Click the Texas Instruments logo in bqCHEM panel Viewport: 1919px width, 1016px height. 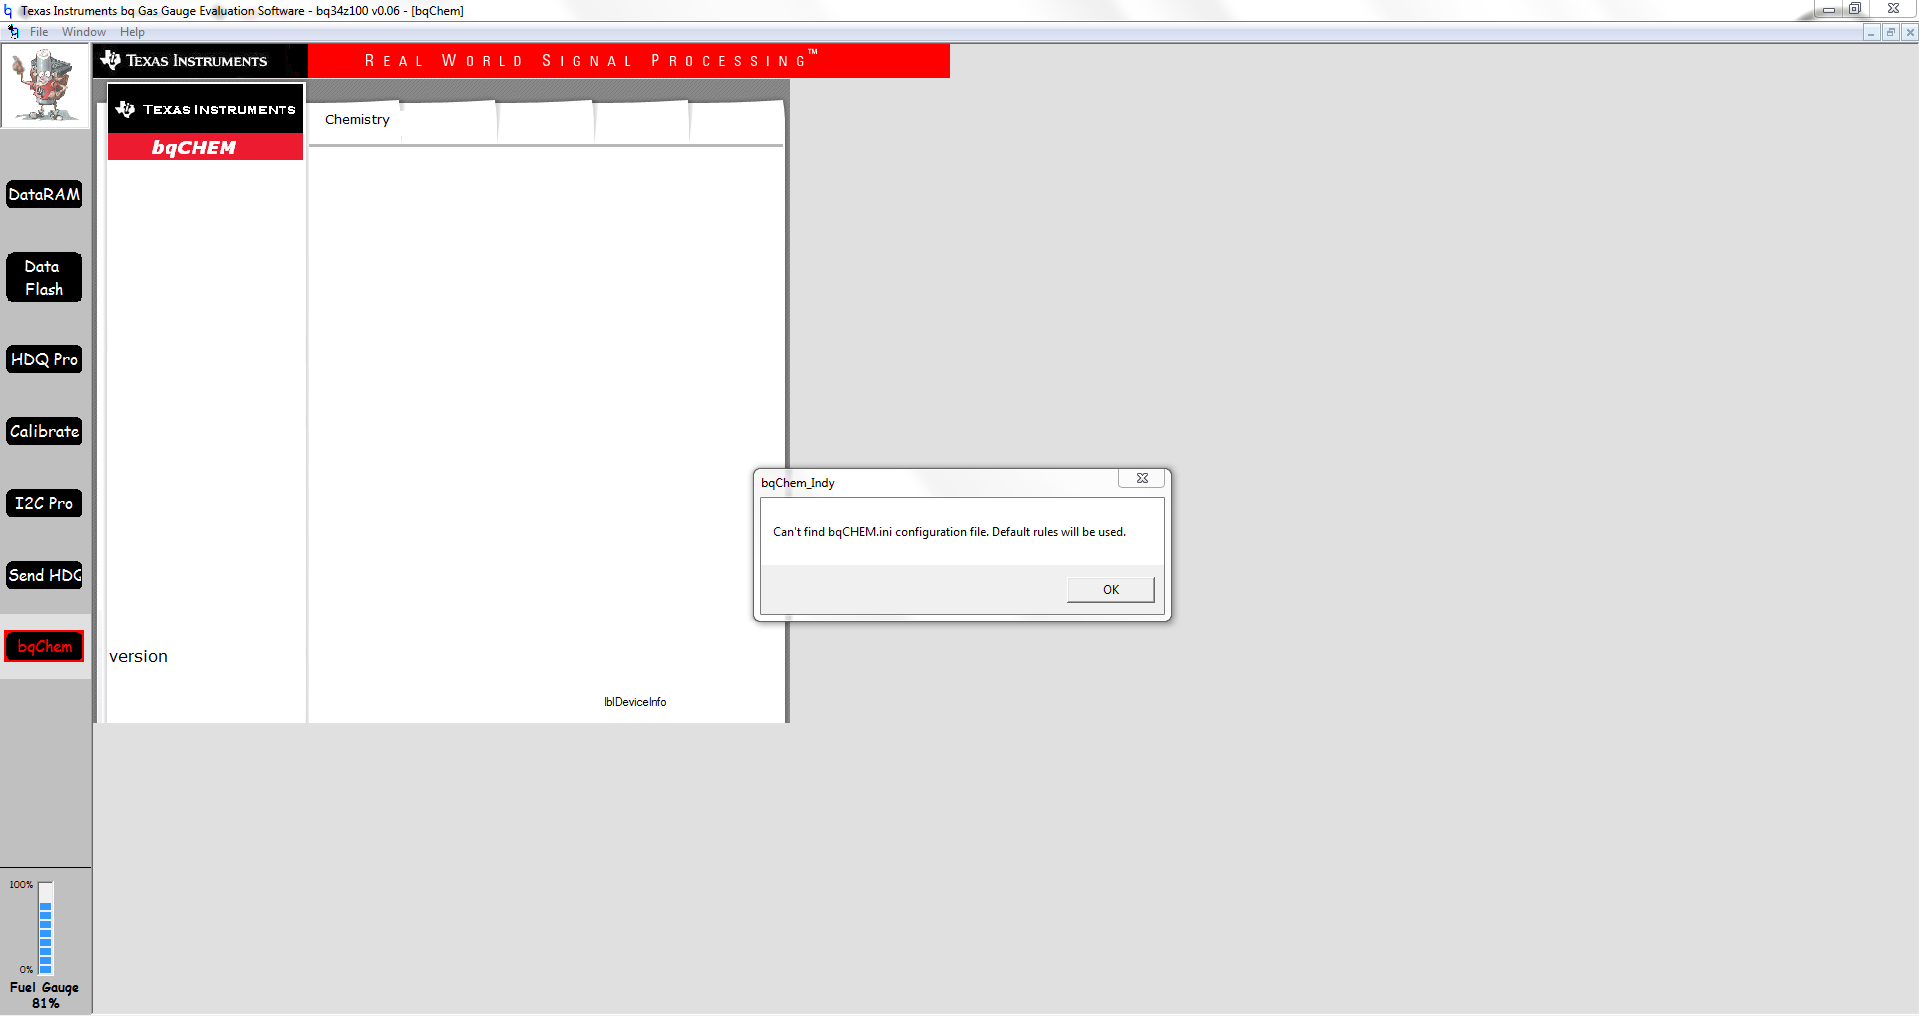tap(205, 109)
